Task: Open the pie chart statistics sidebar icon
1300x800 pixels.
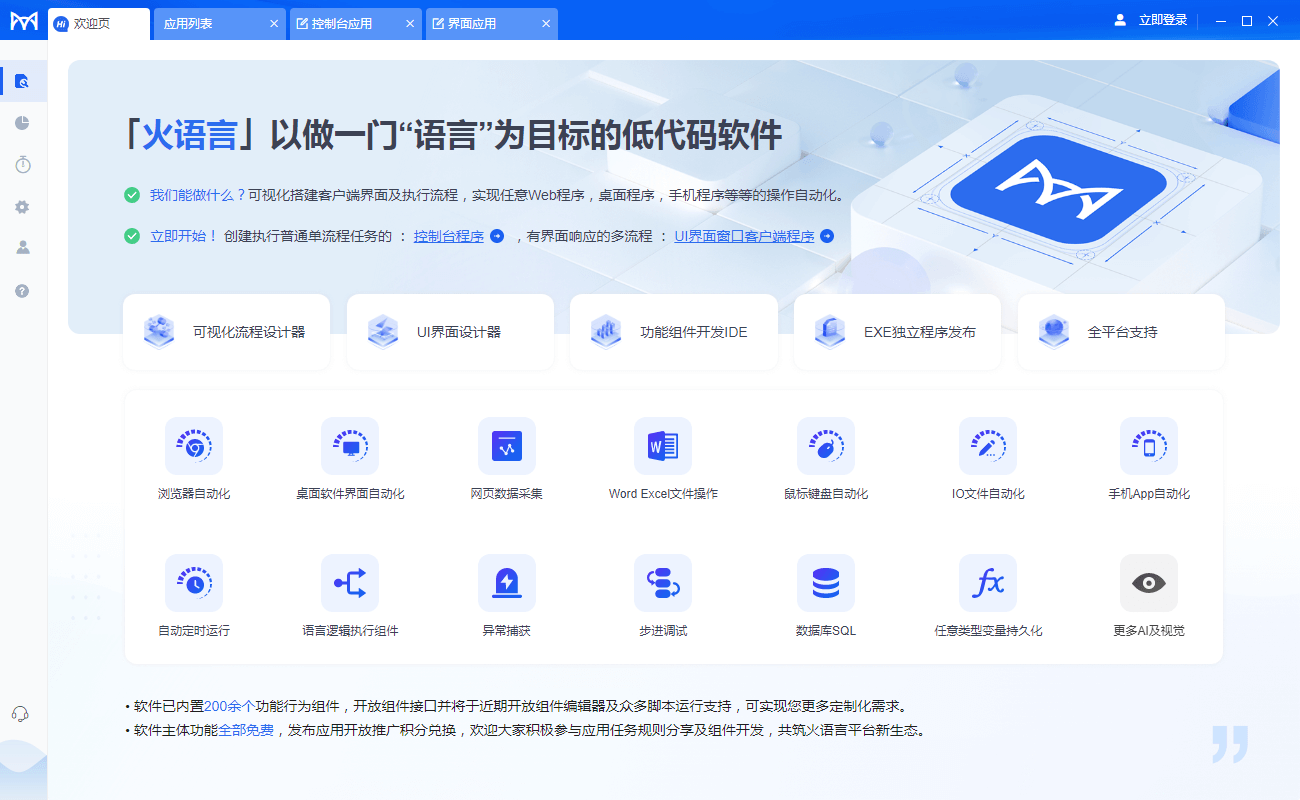Action: (22, 123)
